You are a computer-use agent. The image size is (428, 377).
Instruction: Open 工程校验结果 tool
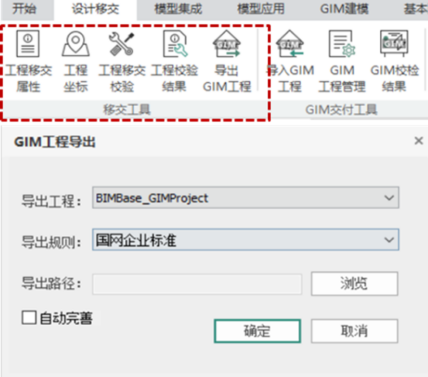[174, 61]
